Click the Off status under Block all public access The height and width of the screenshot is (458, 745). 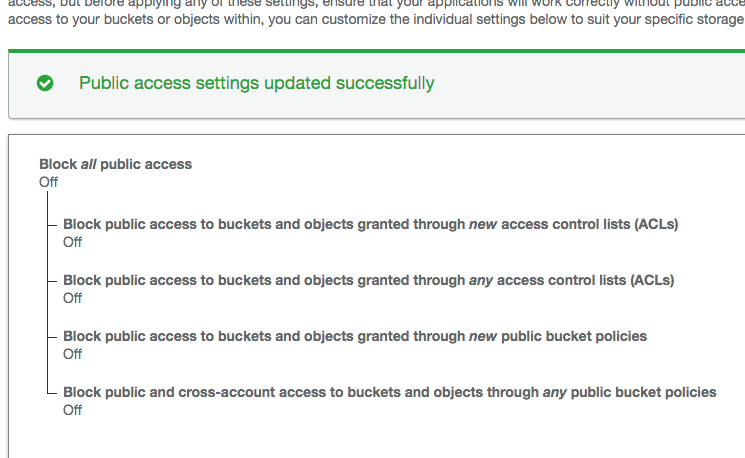49,182
